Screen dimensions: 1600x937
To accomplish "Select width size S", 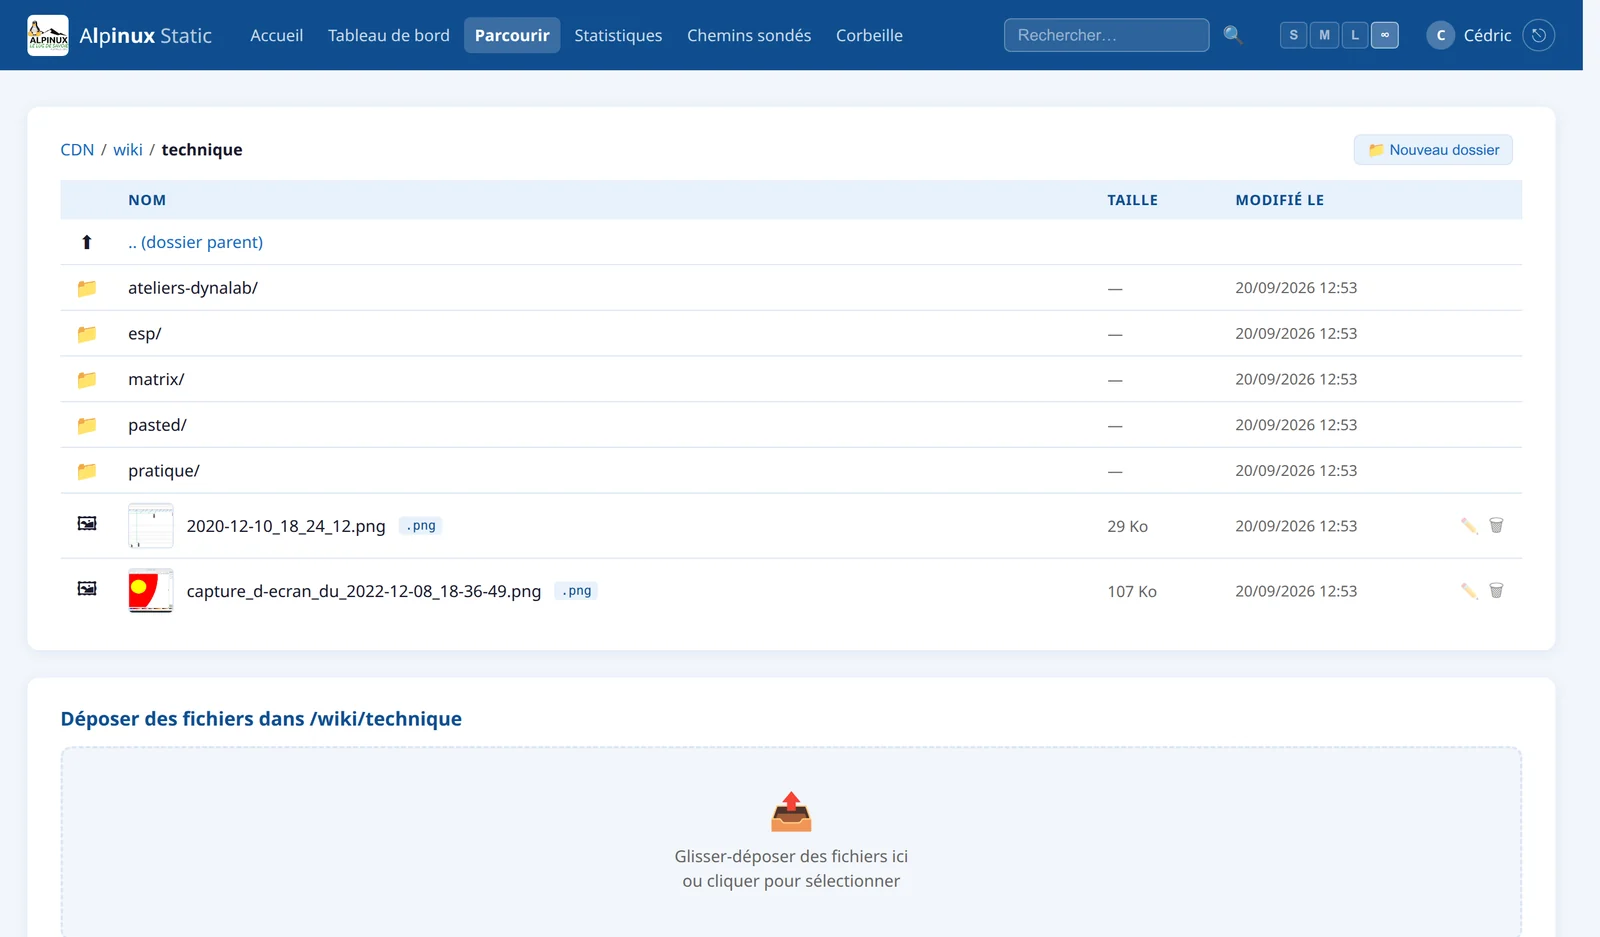I will (x=1293, y=35).
